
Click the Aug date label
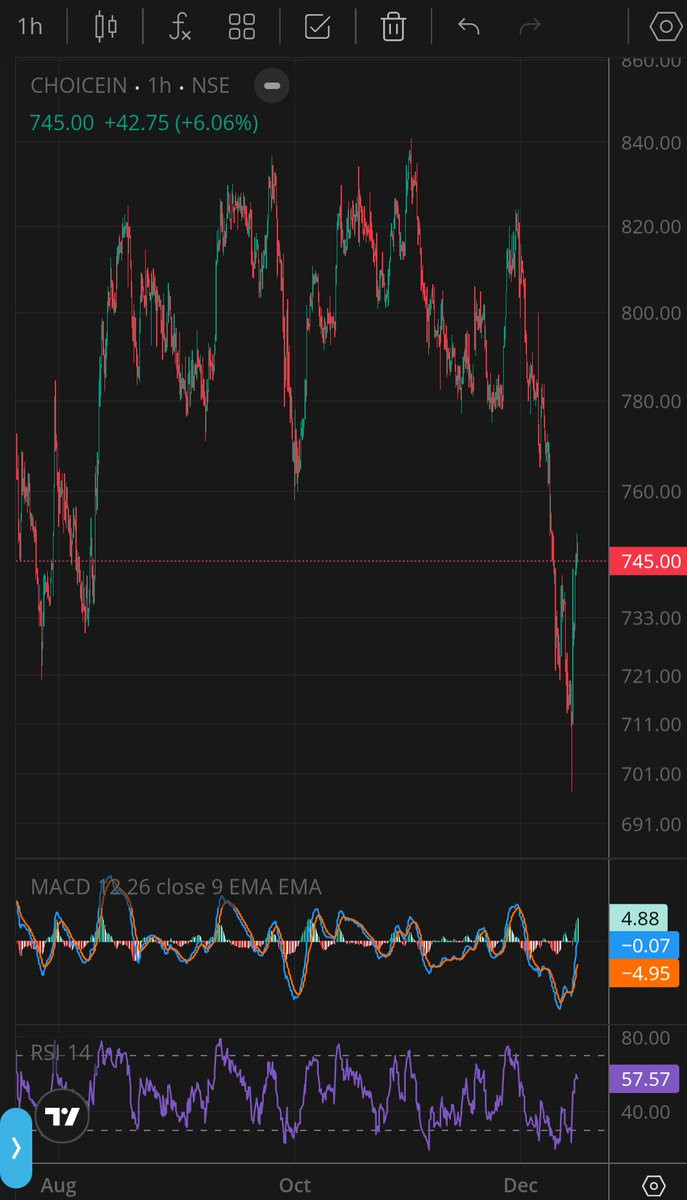point(59,1185)
